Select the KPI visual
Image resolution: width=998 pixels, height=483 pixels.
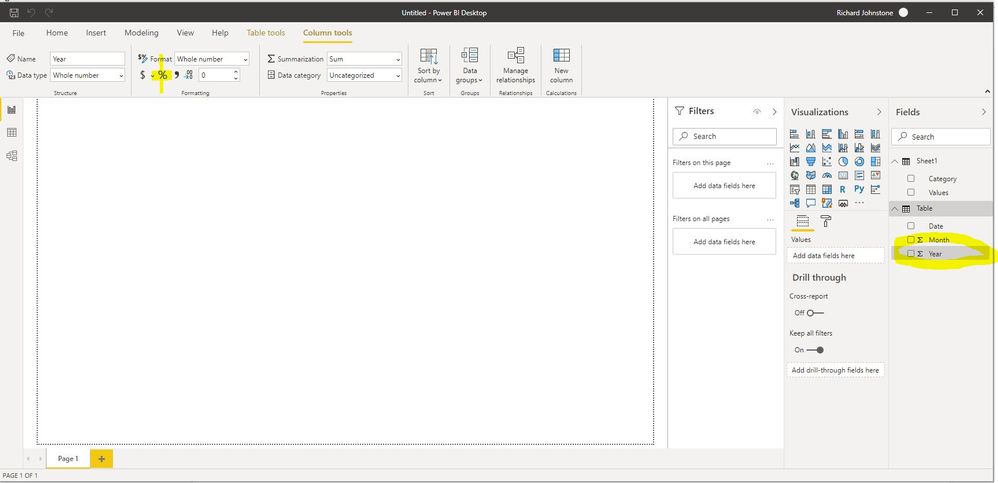pos(876,175)
